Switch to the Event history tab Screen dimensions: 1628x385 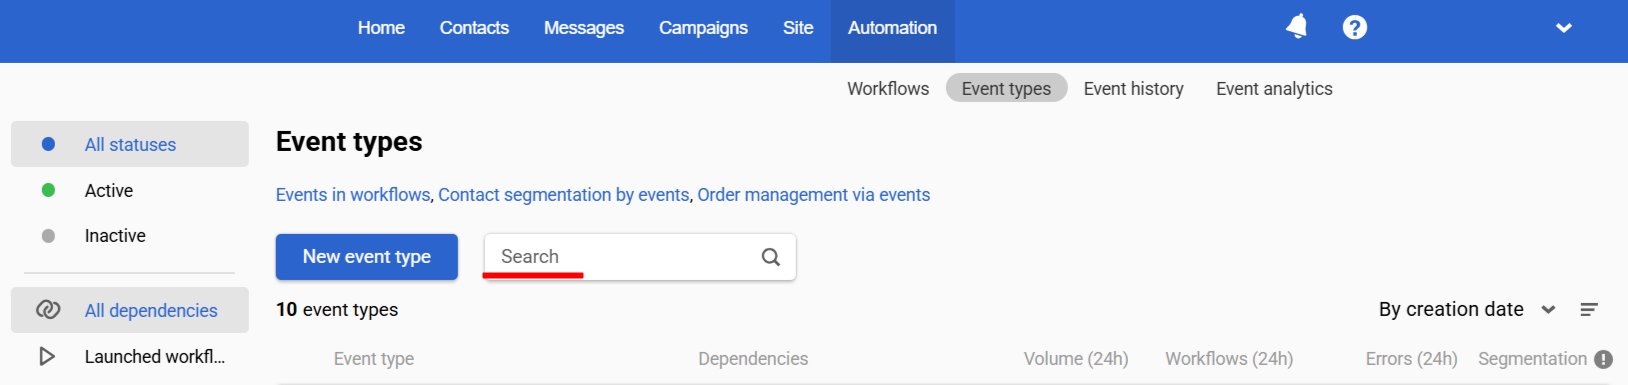pos(1133,89)
